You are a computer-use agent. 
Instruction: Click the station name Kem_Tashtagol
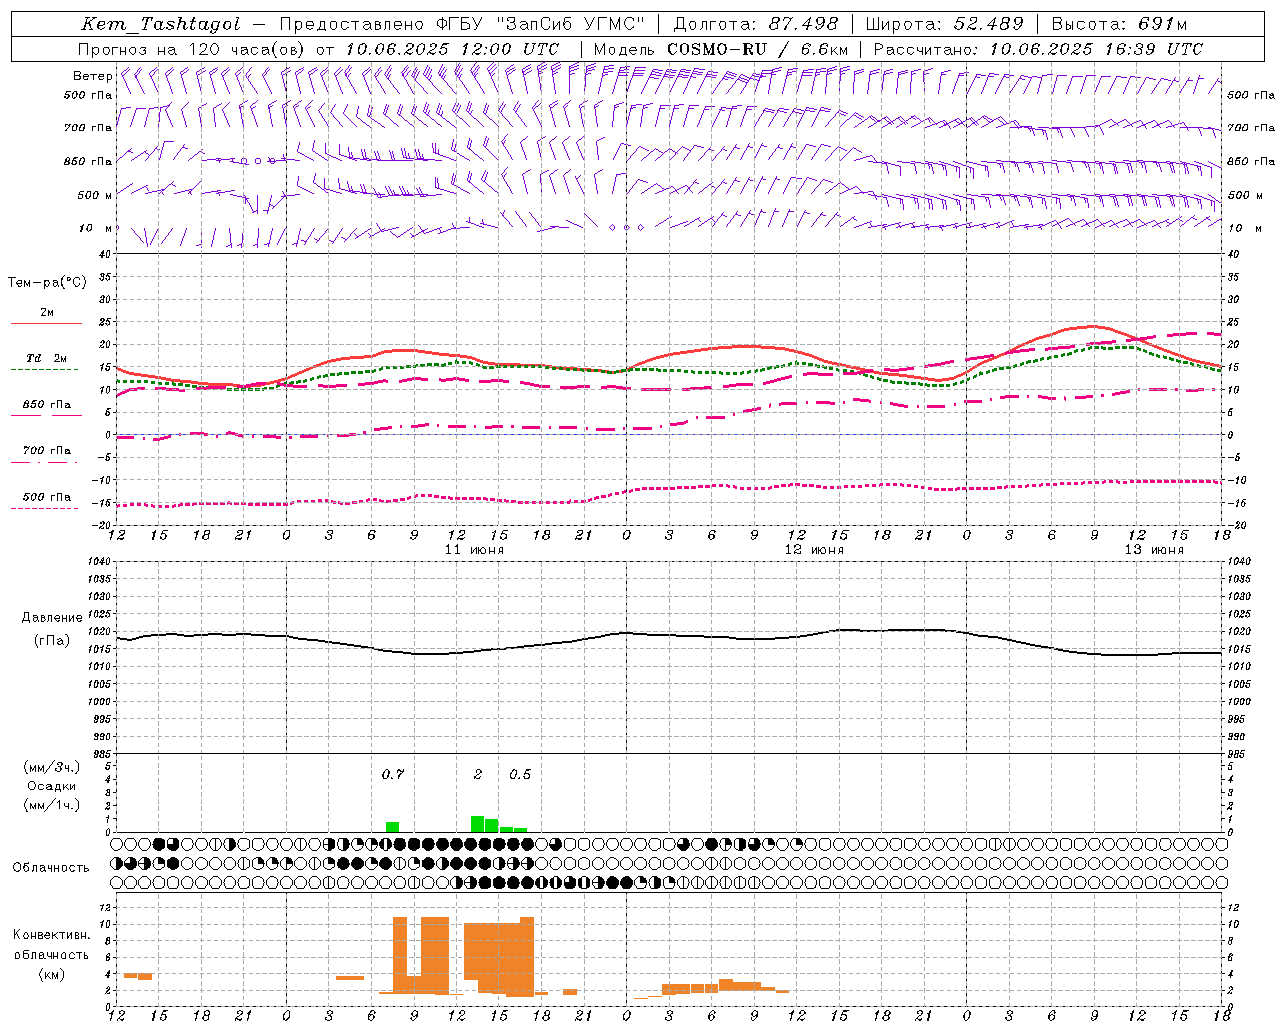pos(161,24)
